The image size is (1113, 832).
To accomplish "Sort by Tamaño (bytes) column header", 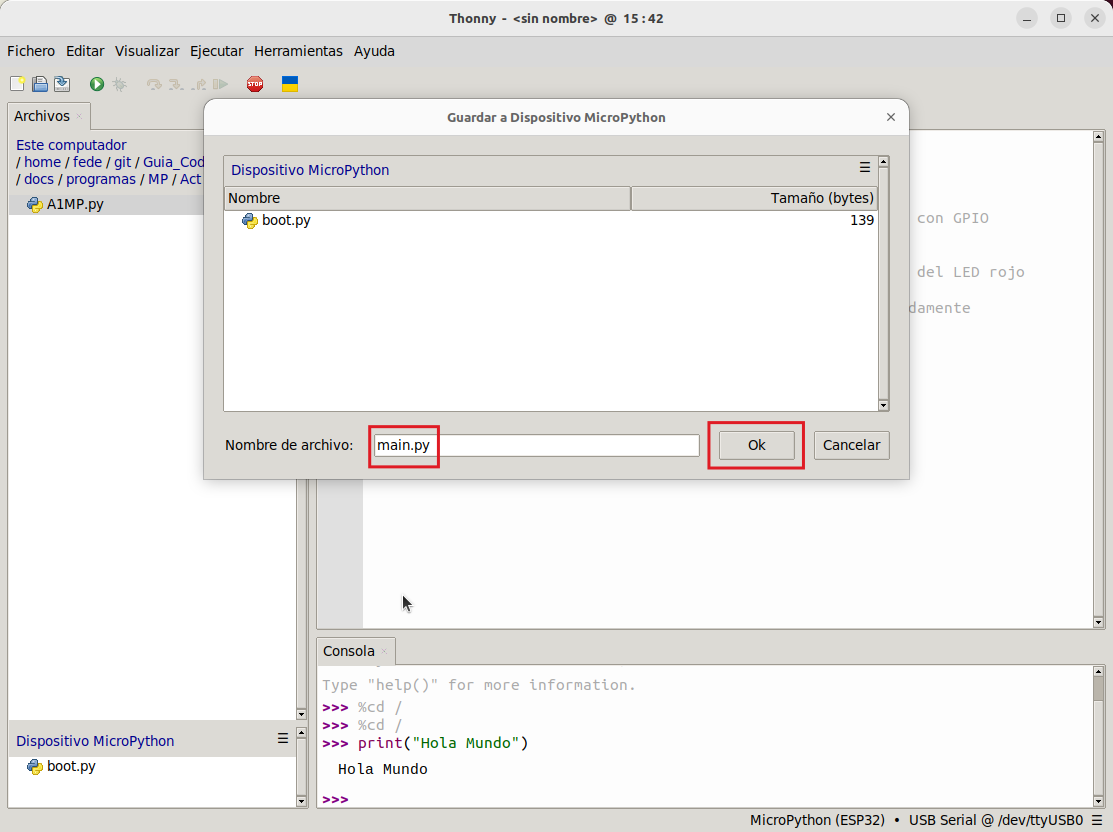I will click(x=754, y=198).
